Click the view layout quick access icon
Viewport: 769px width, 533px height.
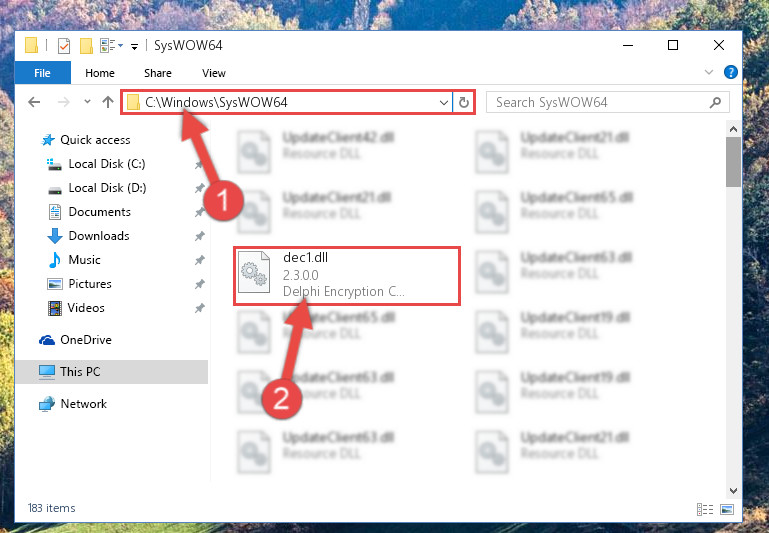(x=108, y=46)
